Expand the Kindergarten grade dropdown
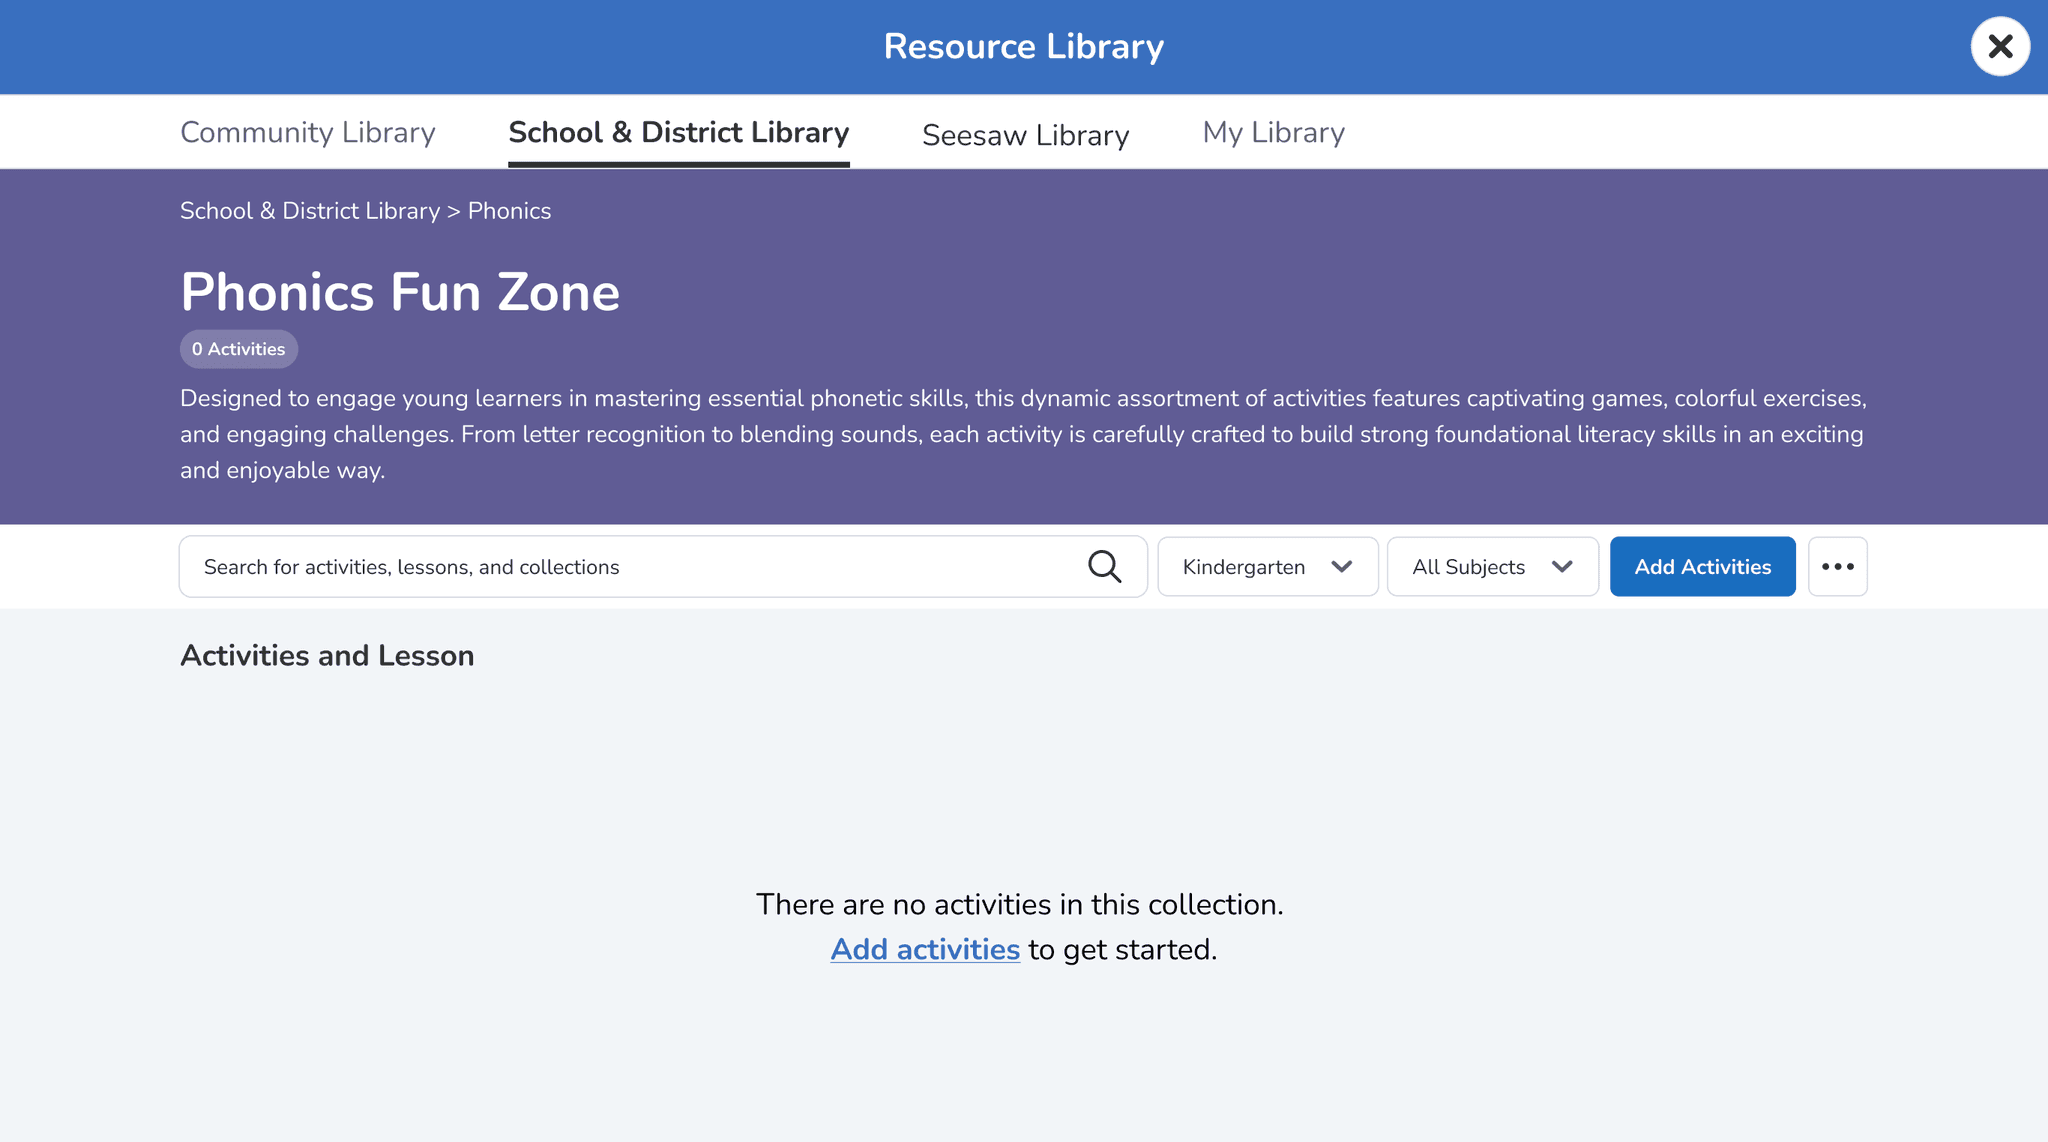Image resolution: width=2048 pixels, height=1142 pixels. (x=1245, y=566)
